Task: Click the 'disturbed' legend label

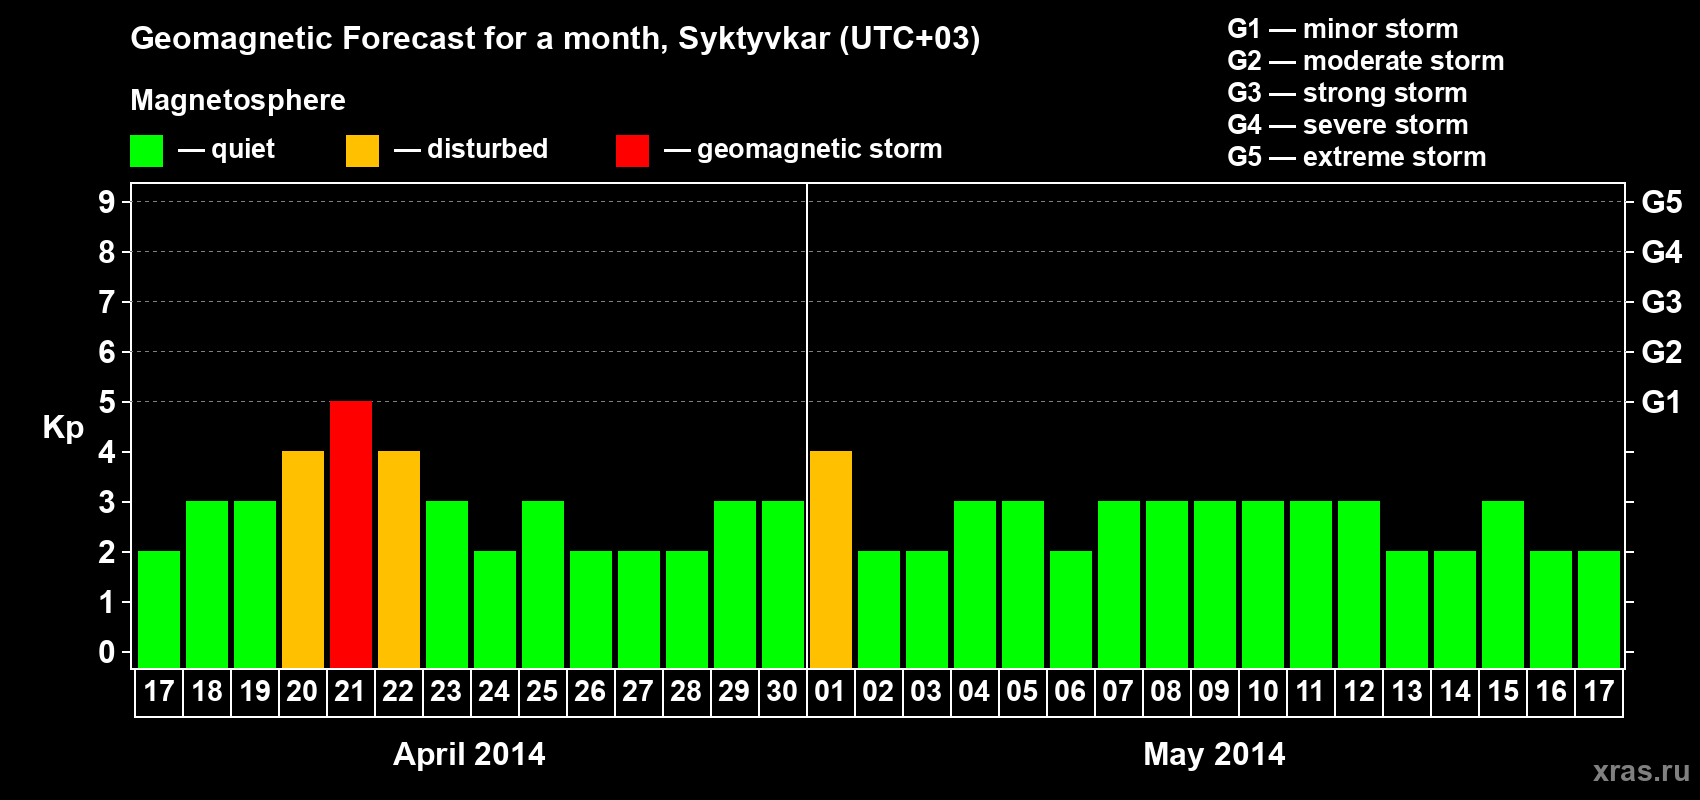Action: [487, 149]
